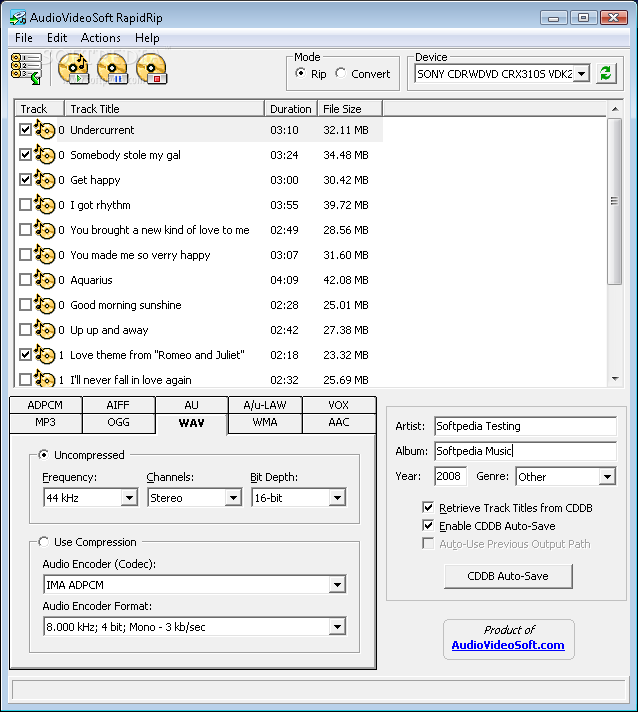Check the I got rhythm track checkbox
638x712 pixels.
[25, 205]
